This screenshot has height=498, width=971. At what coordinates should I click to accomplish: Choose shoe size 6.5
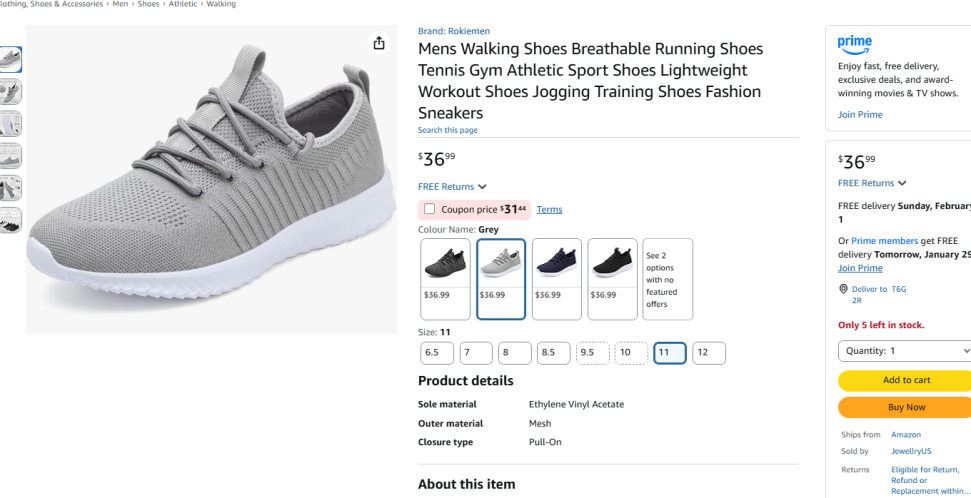(437, 353)
